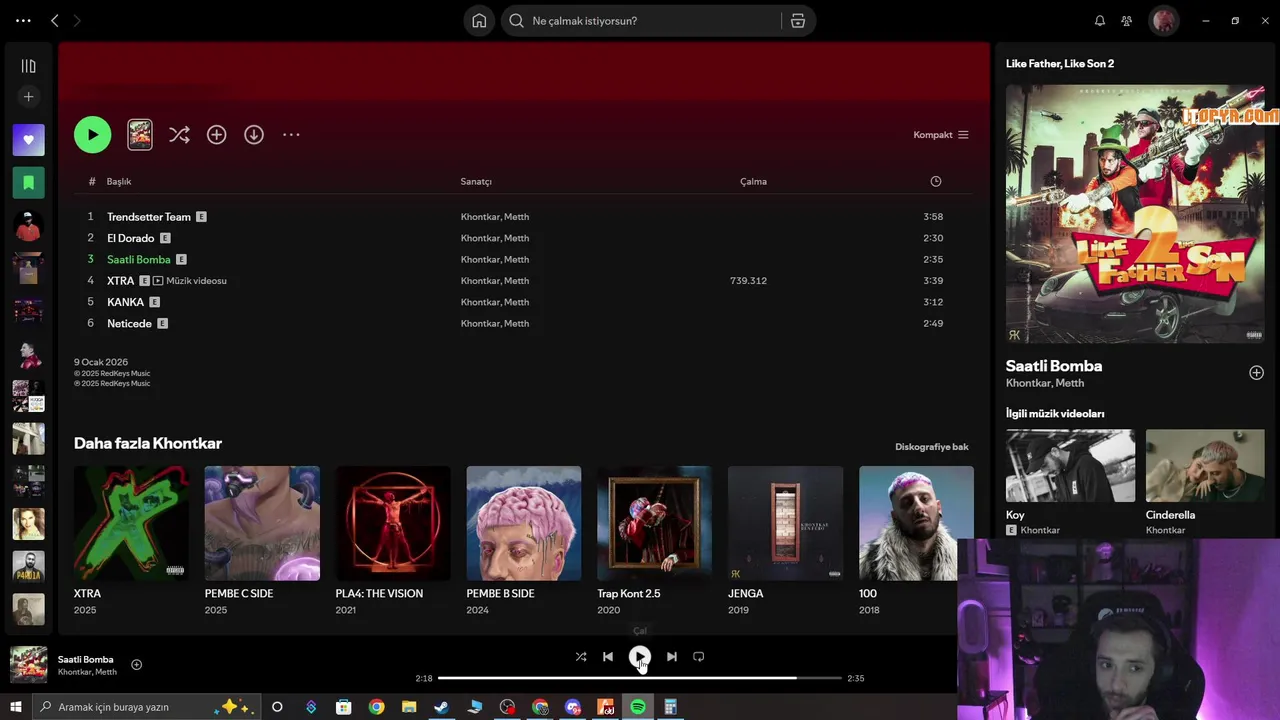1280x720 pixels.
Task: Seek within the playback progress bar
Action: (640, 678)
